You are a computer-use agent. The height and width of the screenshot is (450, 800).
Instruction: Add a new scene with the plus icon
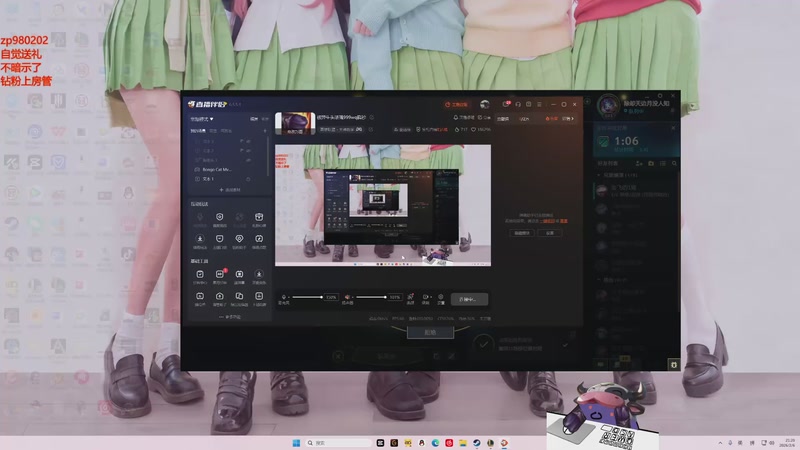(265, 131)
